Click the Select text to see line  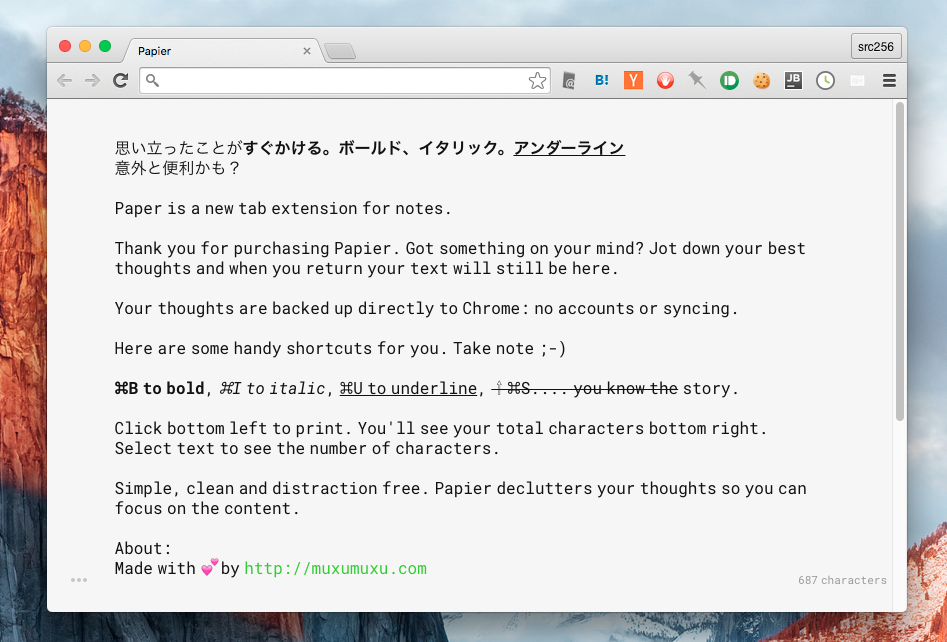[307, 448]
